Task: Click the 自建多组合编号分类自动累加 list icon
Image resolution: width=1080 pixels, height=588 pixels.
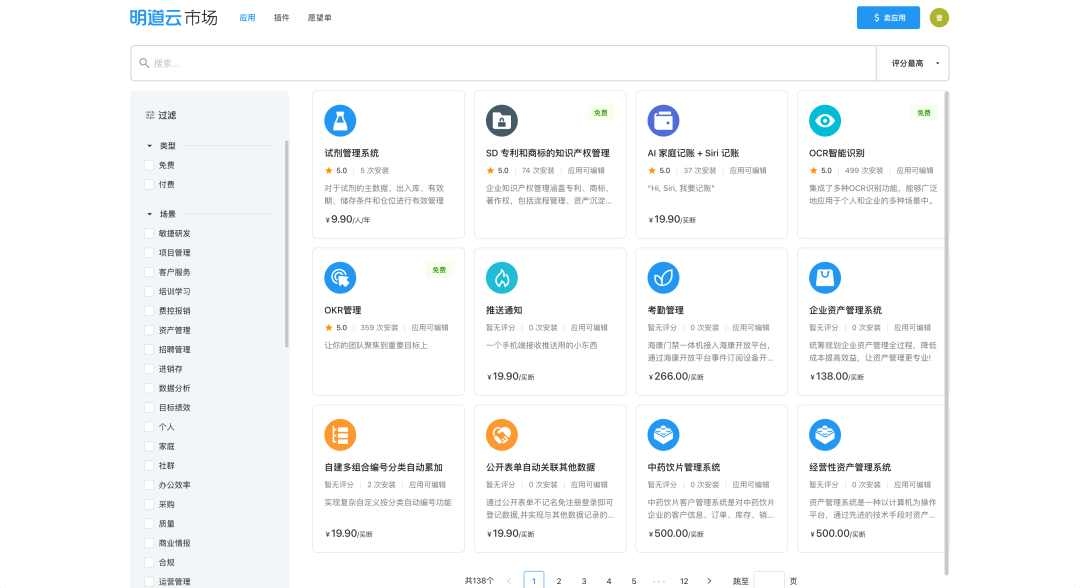Action: [x=340, y=434]
